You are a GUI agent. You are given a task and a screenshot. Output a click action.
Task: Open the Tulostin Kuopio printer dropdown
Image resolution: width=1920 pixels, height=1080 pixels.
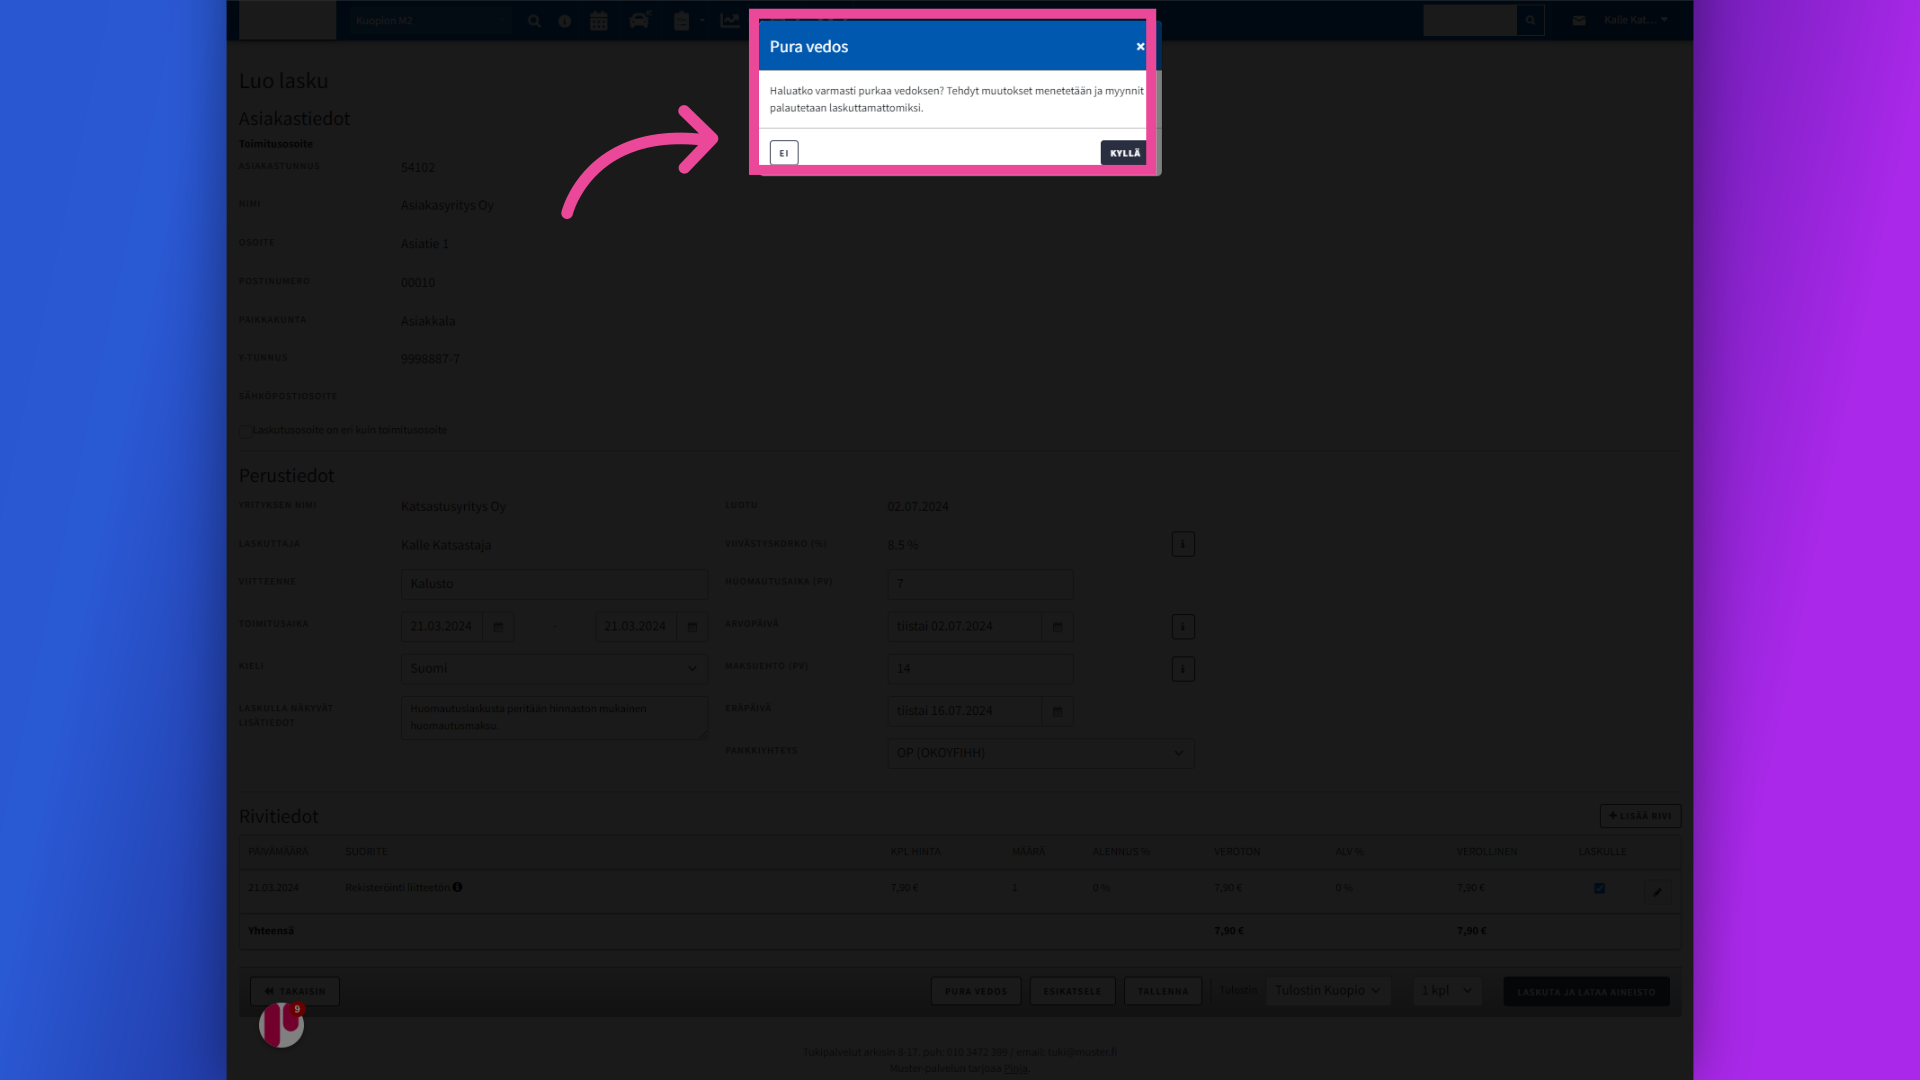click(1328, 991)
